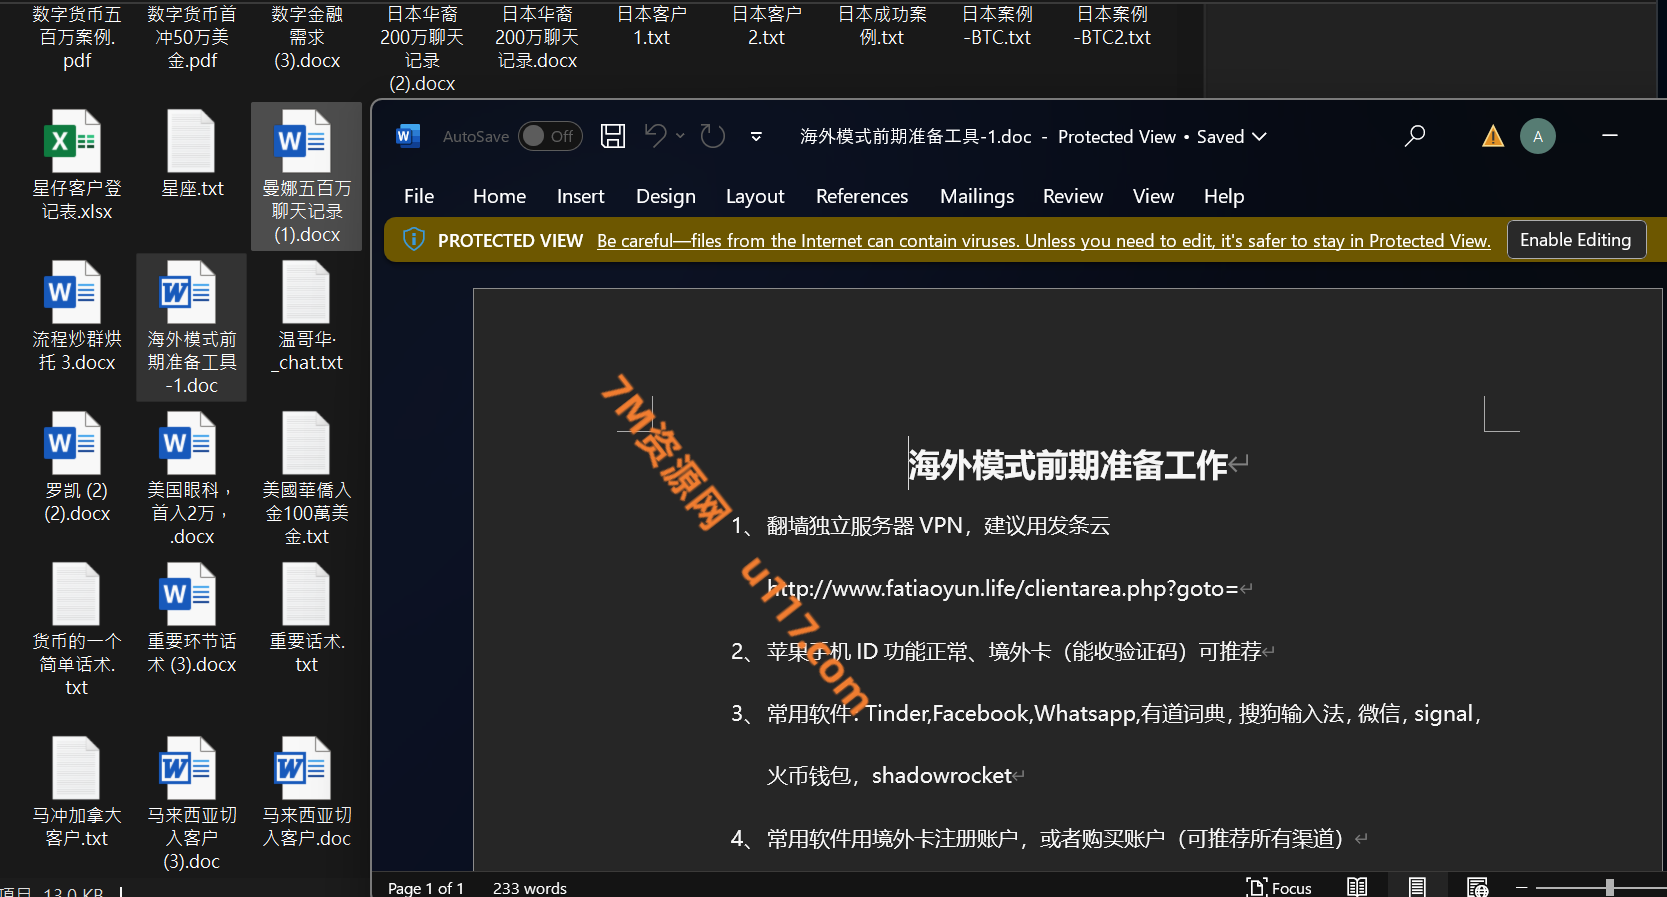Viewport: 1667px width, 897px height.
Task: Click the Save icon in the title bar
Action: pos(613,136)
